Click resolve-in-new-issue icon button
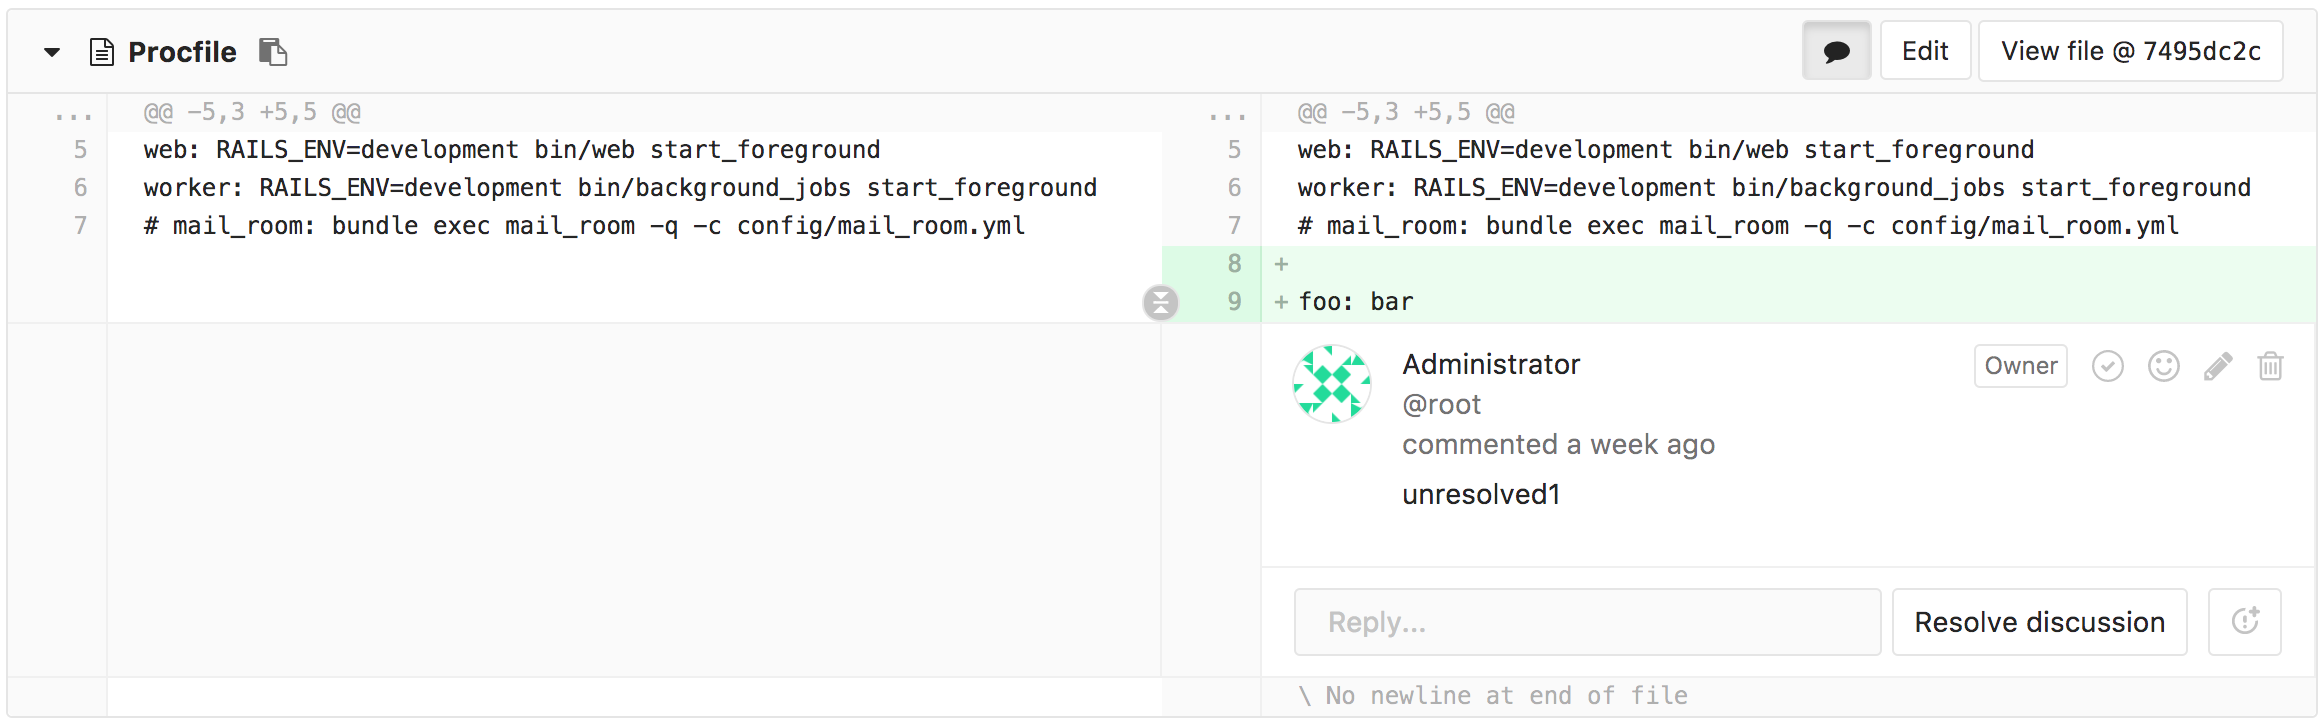 pyautogui.click(x=2245, y=622)
